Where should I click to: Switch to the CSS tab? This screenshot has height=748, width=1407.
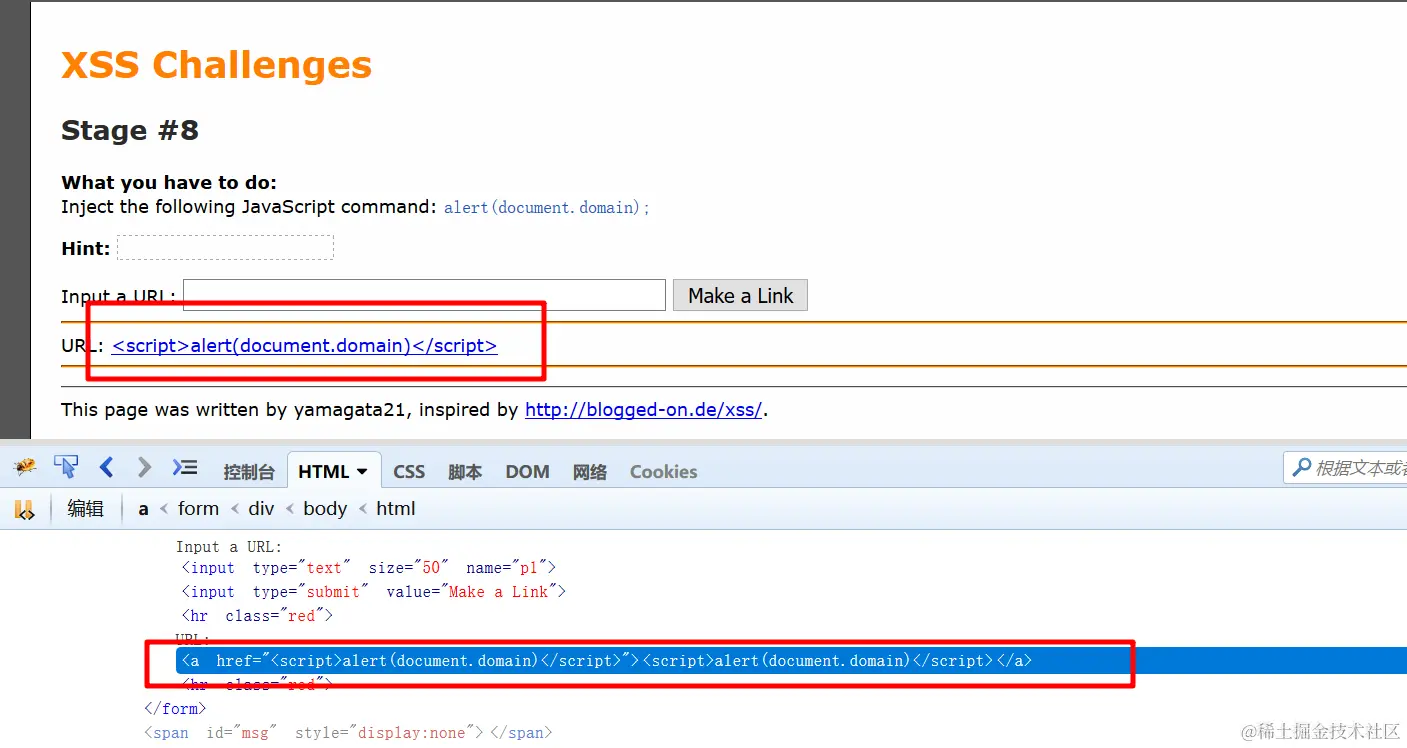(409, 472)
